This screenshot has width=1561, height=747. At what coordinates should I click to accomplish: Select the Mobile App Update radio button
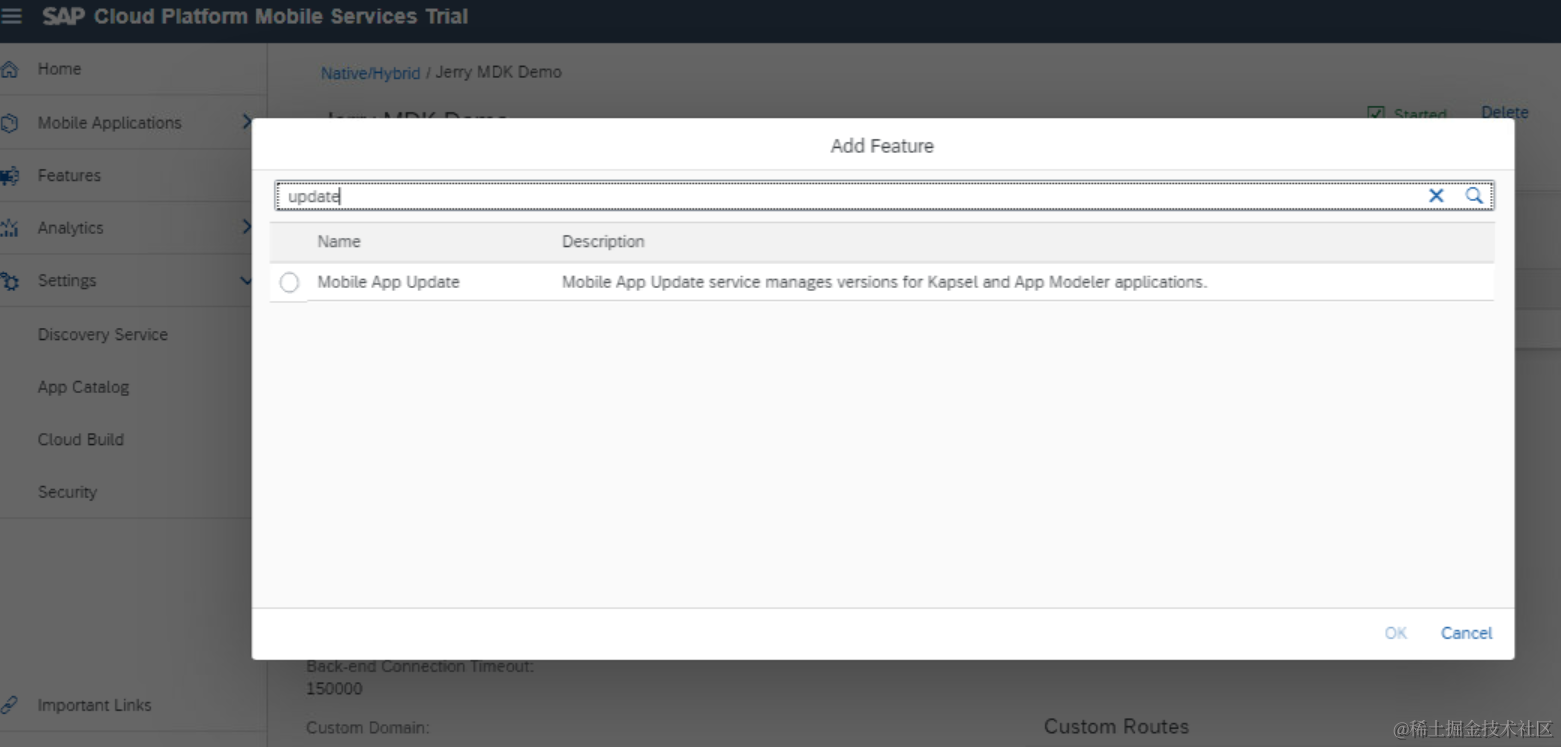tap(289, 283)
